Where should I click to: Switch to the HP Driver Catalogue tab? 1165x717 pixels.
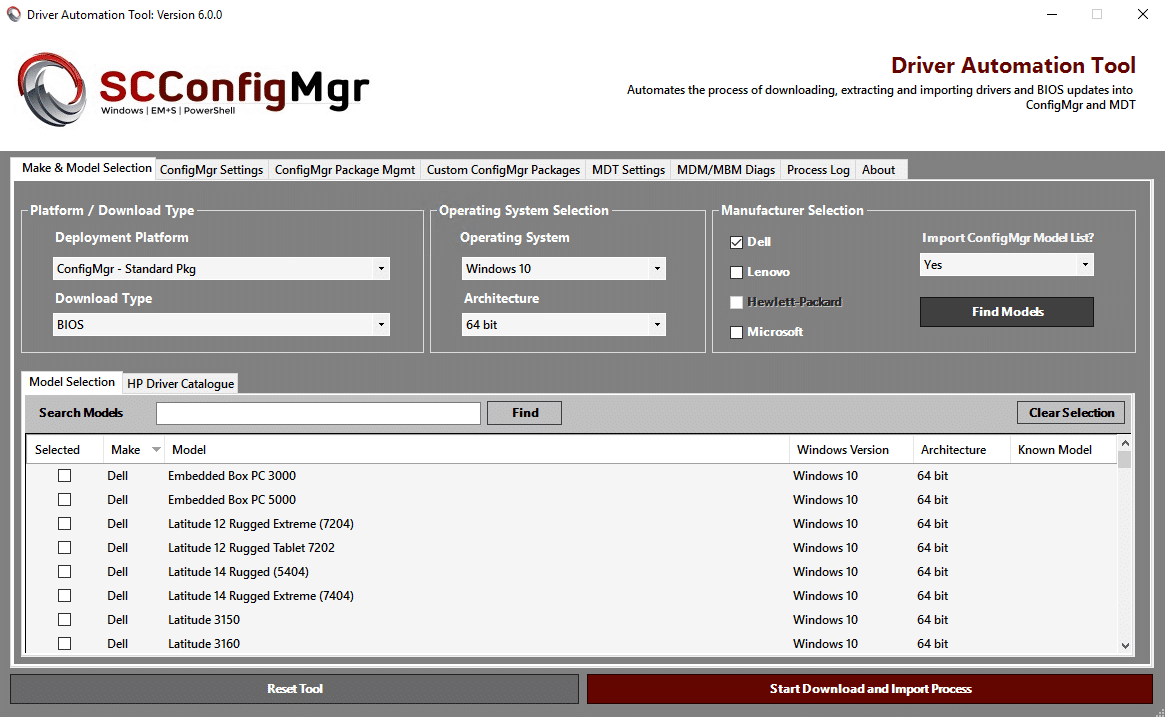181,383
